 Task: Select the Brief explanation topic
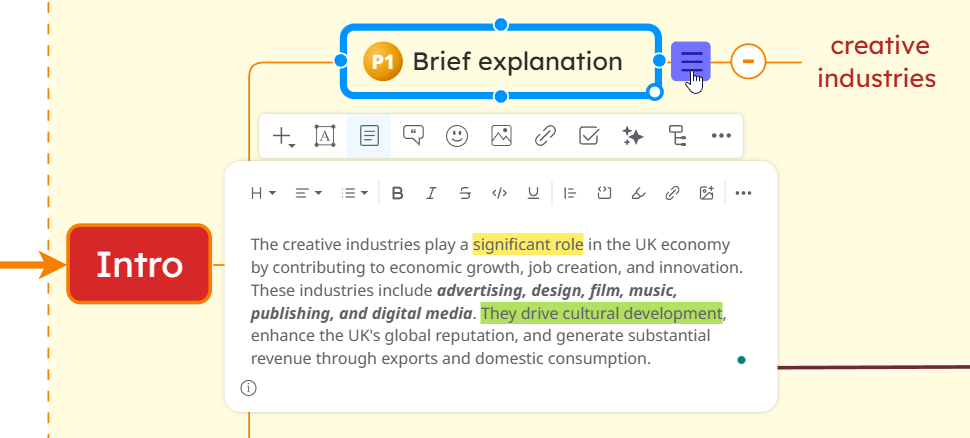click(x=501, y=61)
